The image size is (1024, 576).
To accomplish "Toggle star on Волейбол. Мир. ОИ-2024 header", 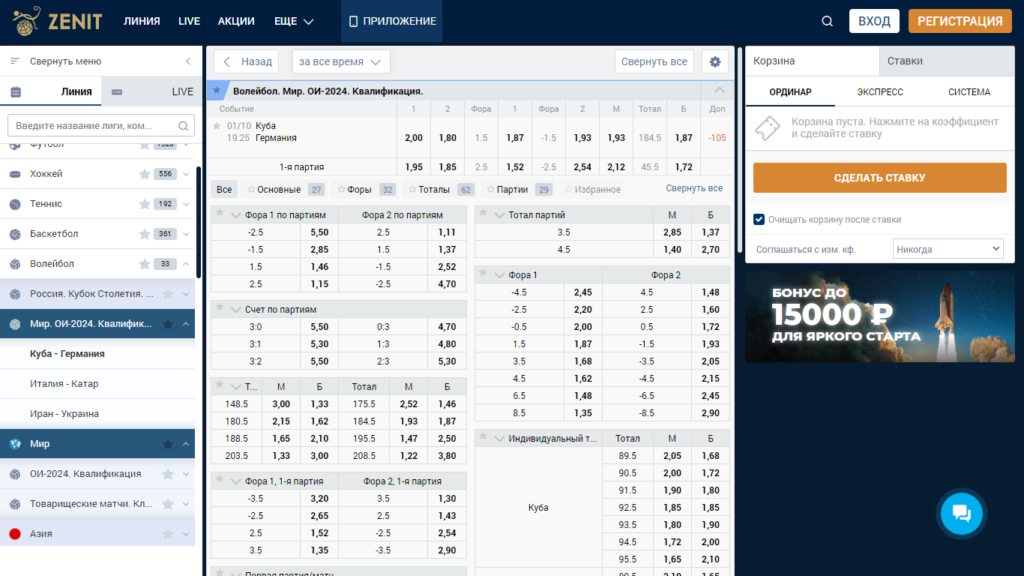I will coord(217,91).
